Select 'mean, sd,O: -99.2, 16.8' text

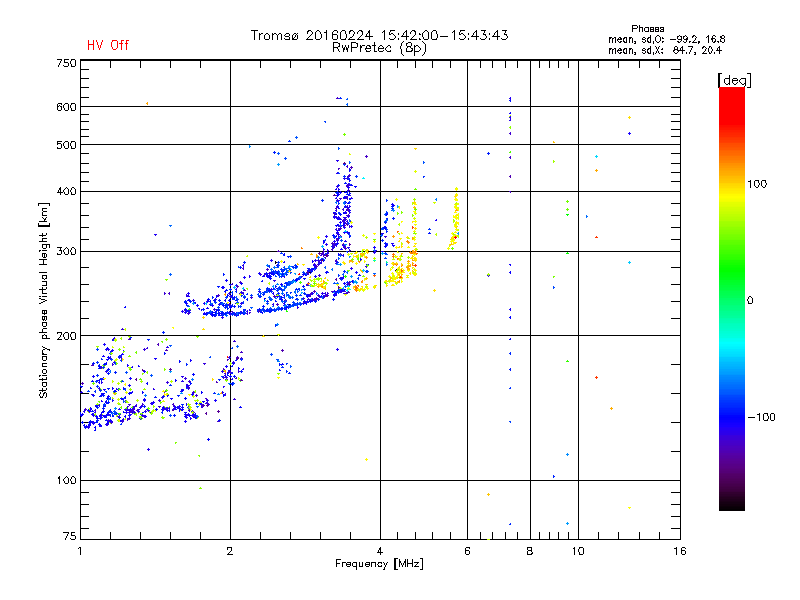point(666,39)
